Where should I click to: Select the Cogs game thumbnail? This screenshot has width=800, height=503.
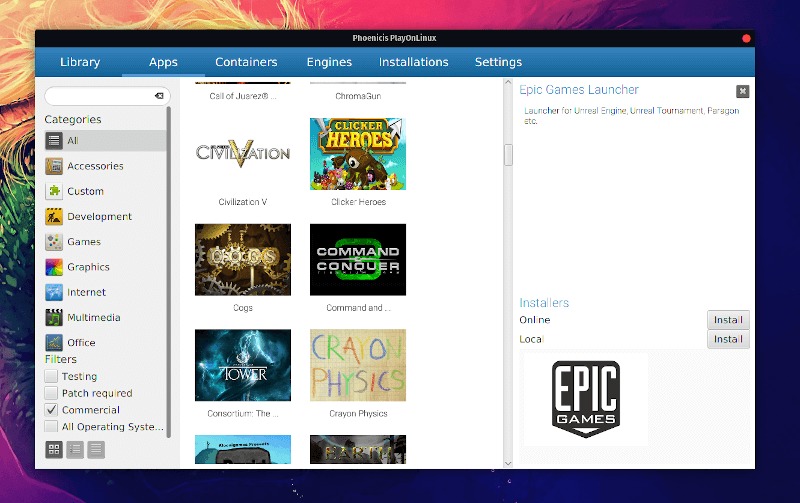(x=243, y=260)
